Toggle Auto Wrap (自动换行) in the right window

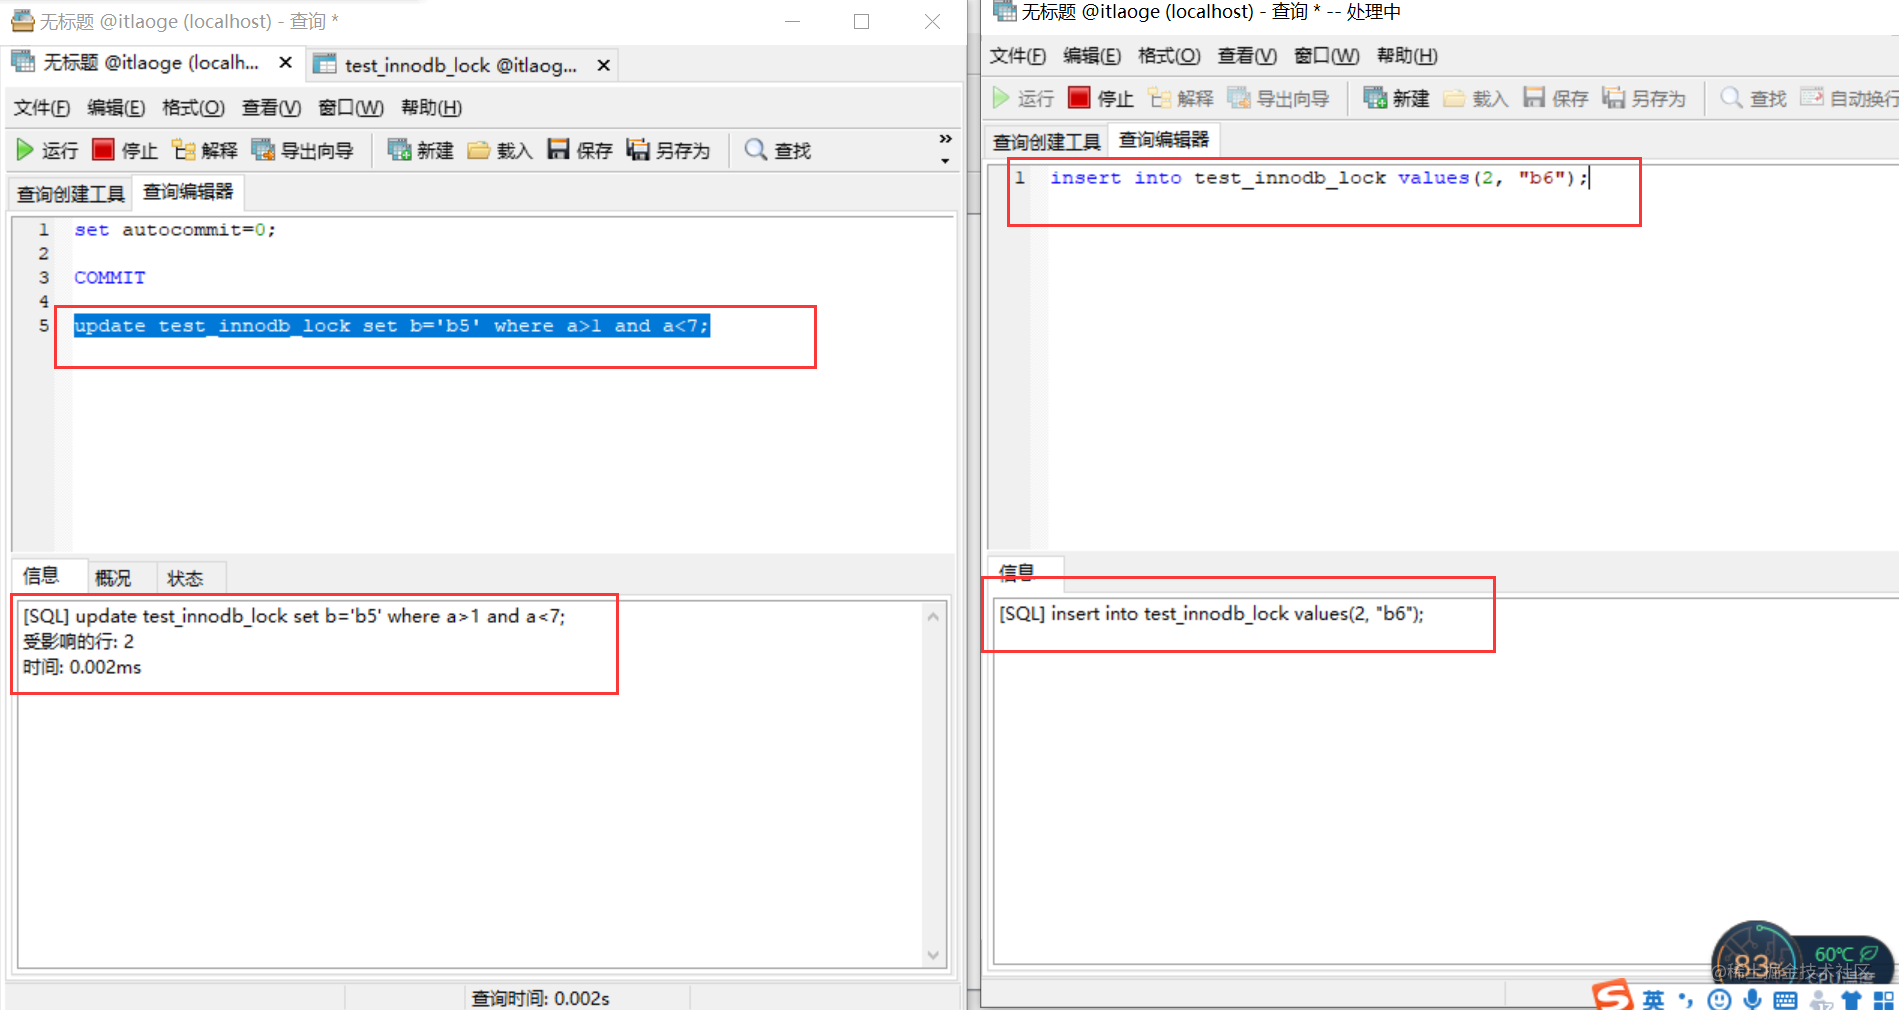pos(1849,98)
